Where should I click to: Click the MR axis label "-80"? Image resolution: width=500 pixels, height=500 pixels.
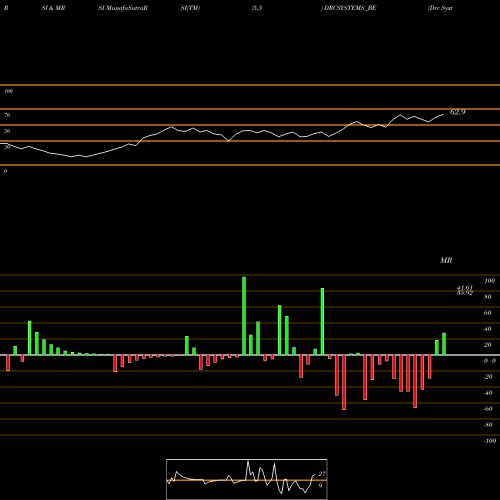pos(488,425)
